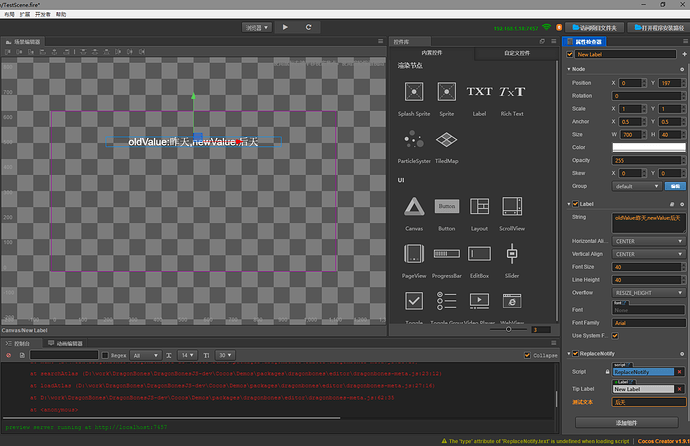Open the preview platform (browser) dropdown

257,28
